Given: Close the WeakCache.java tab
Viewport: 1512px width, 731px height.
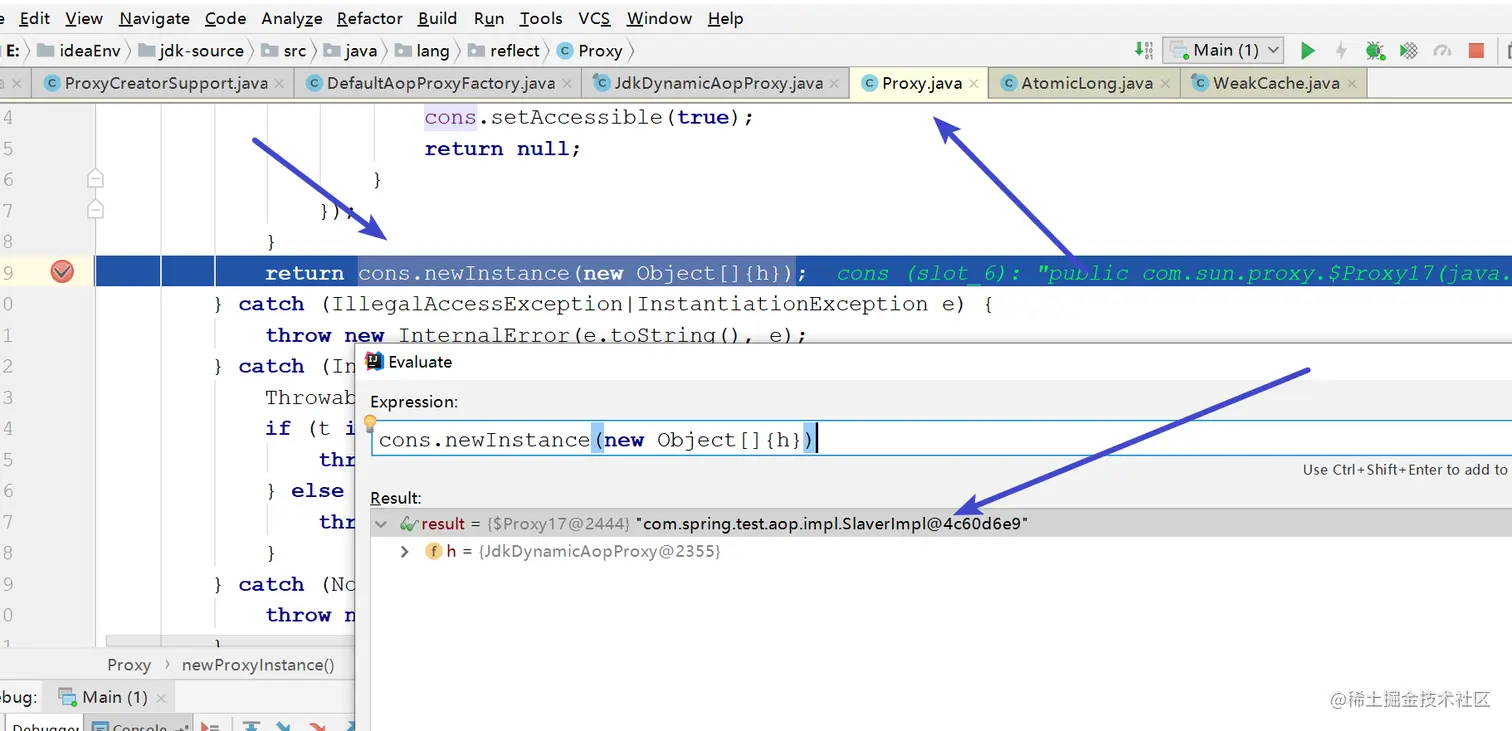Looking at the screenshot, I should 1351,84.
